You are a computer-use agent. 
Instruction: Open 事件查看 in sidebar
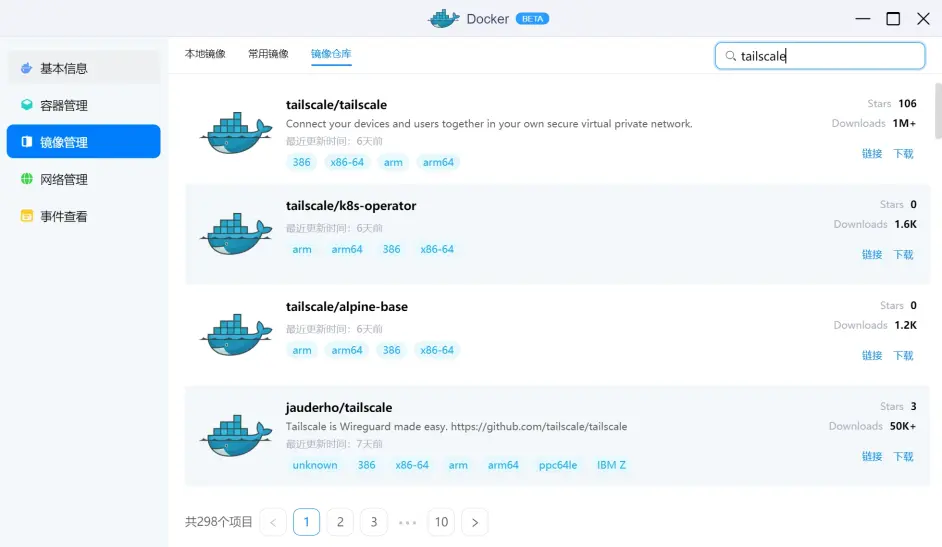[x=84, y=216]
